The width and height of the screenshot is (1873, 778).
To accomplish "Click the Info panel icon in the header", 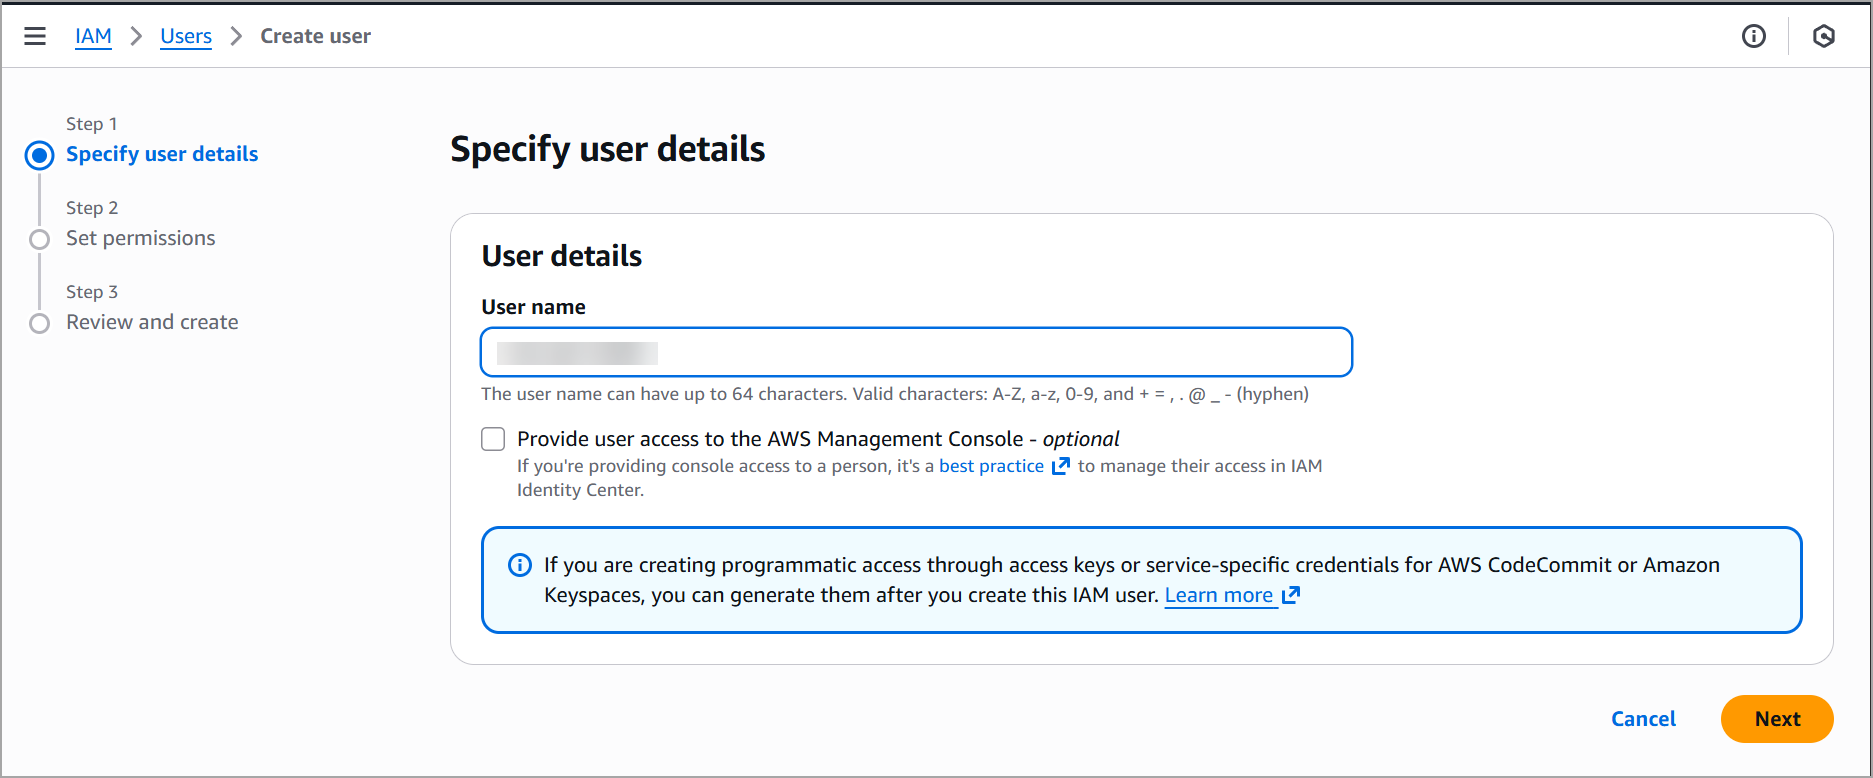I will (1753, 36).
